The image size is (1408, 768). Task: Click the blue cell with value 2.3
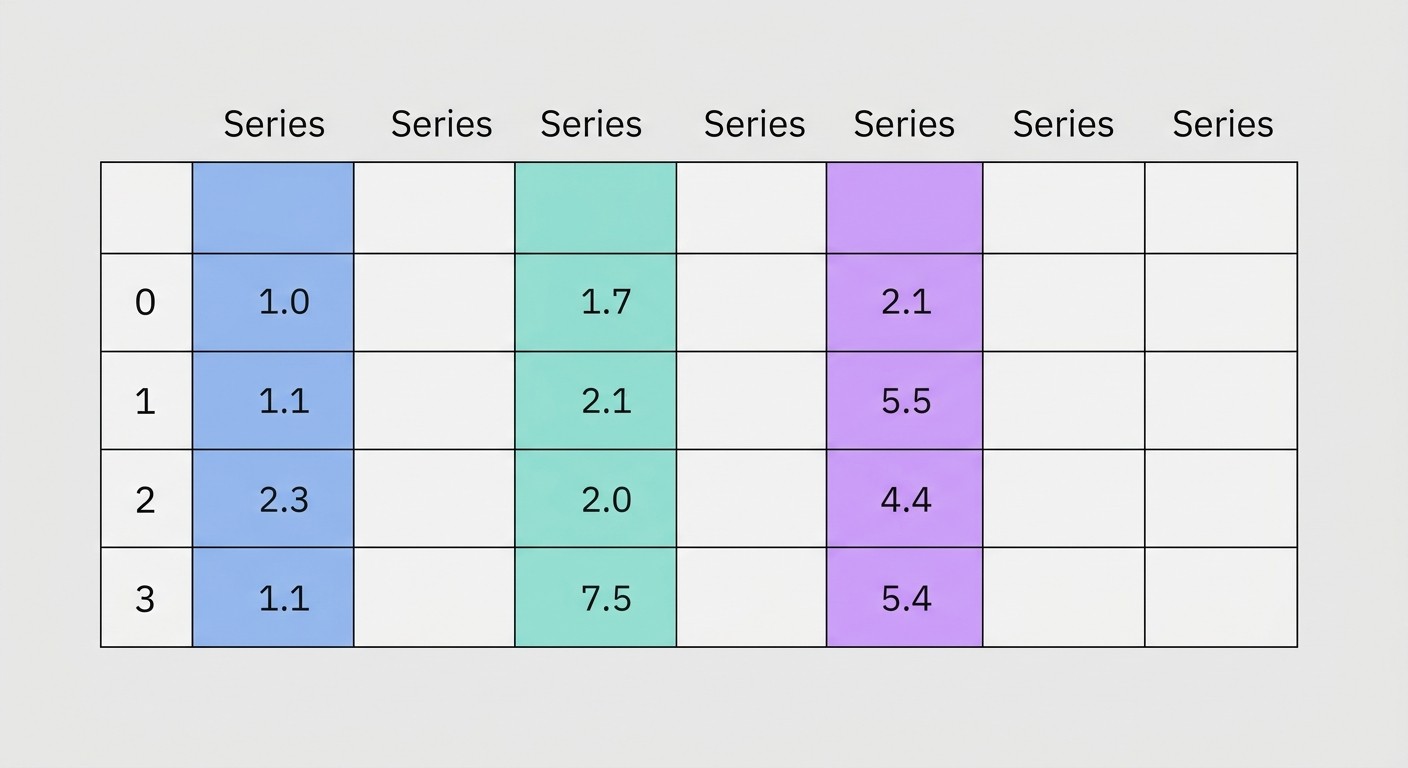[x=273, y=499]
